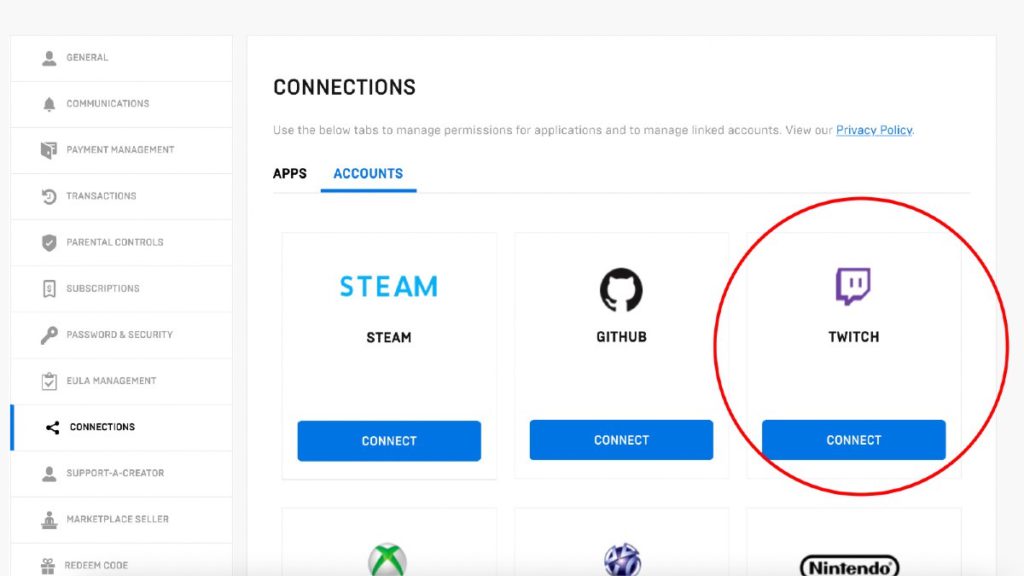
Task: Open Subscriptions in the sidebar
Action: pyautogui.click(x=102, y=289)
